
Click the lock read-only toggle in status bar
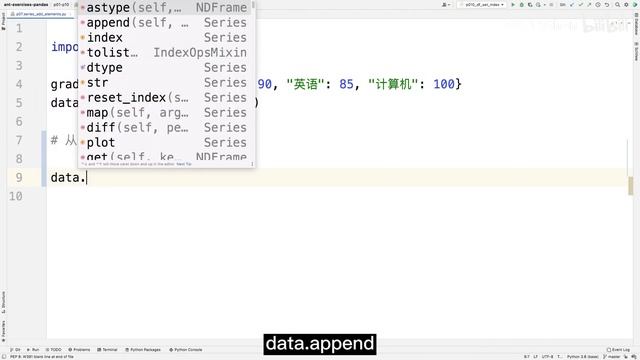pyautogui.click(x=626, y=357)
